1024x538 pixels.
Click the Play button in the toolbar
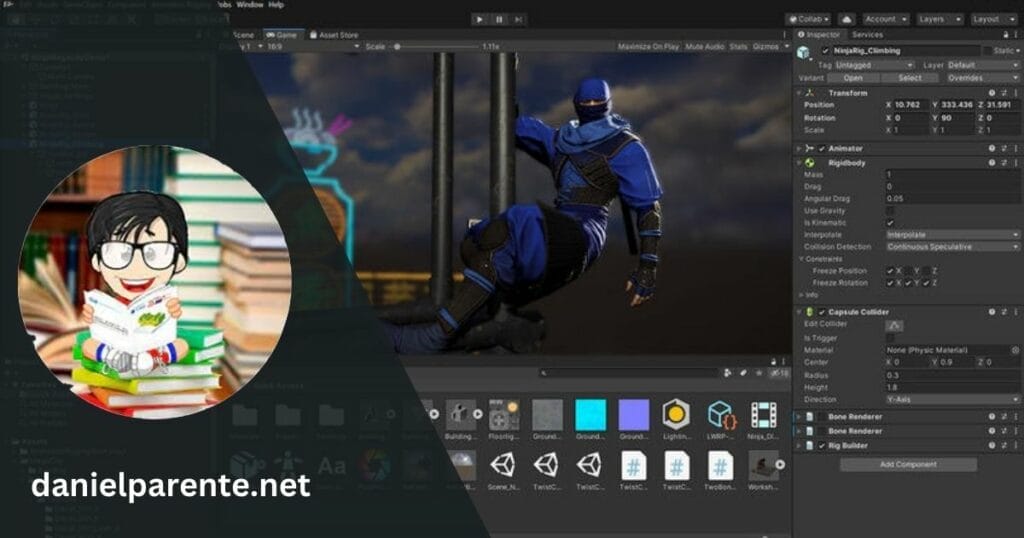(480, 20)
